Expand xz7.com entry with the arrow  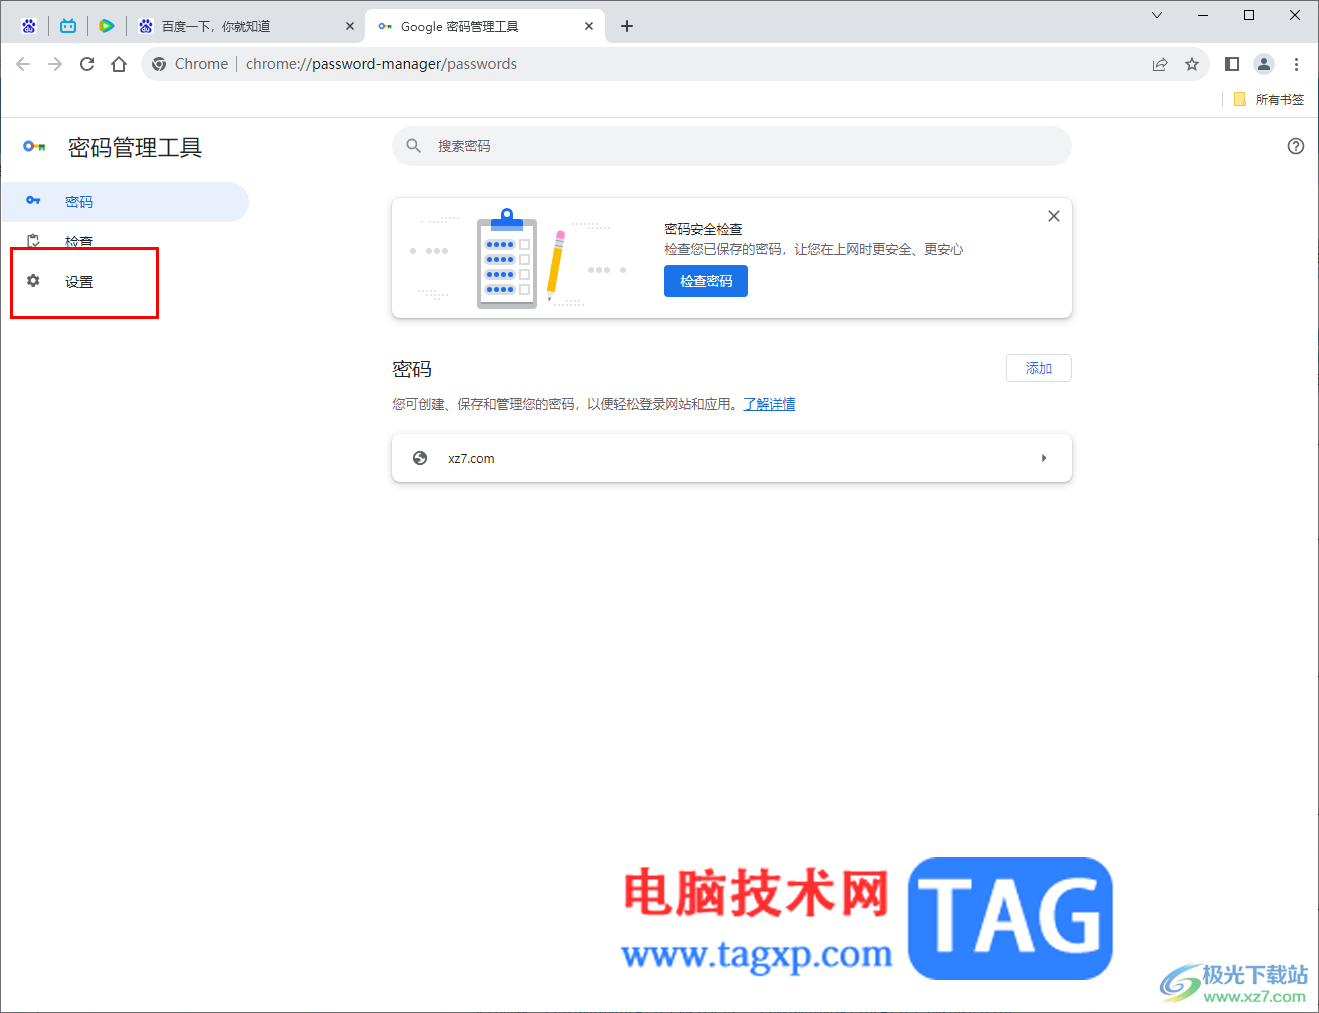coord(1044,458)
